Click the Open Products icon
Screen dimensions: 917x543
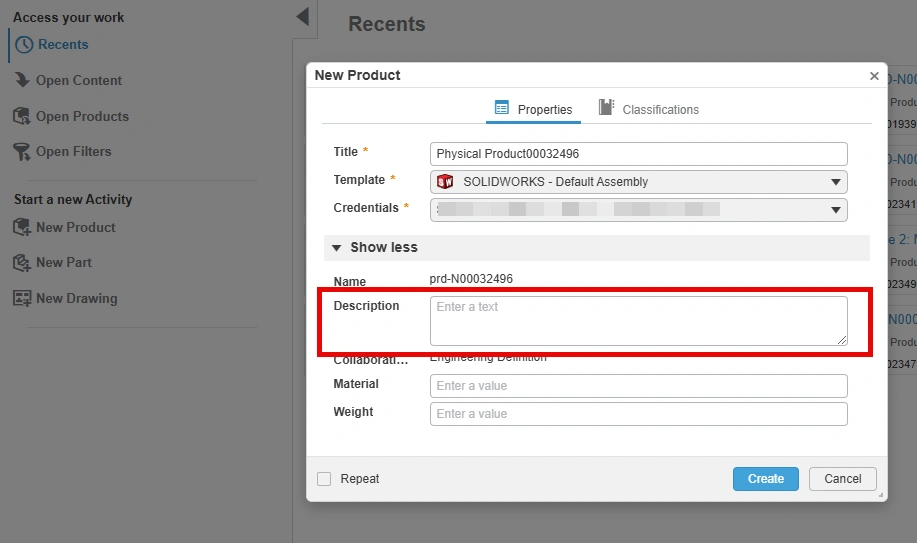[x=22, y=117]
